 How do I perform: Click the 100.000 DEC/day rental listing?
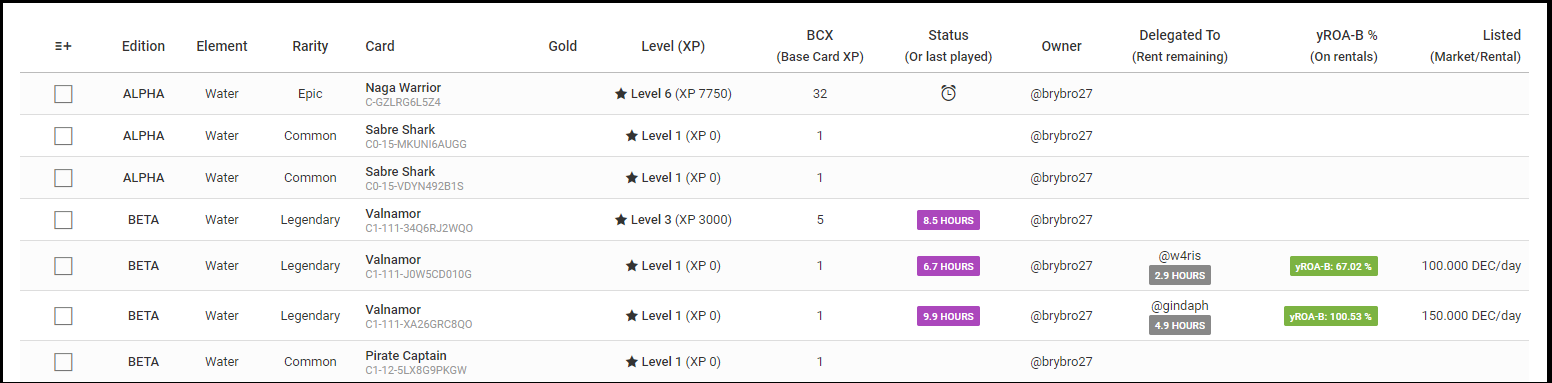coord(1471,266)
